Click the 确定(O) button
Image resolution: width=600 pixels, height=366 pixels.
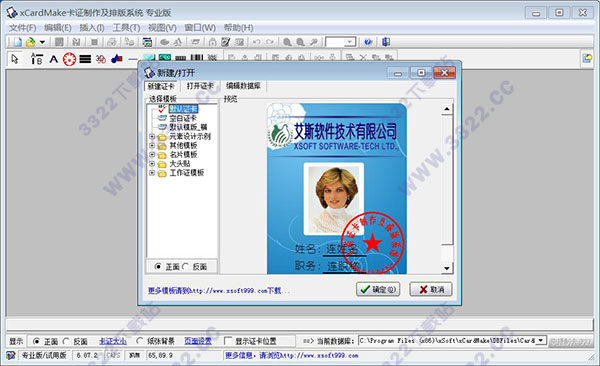pyautogui.click(x=378, y=289)
